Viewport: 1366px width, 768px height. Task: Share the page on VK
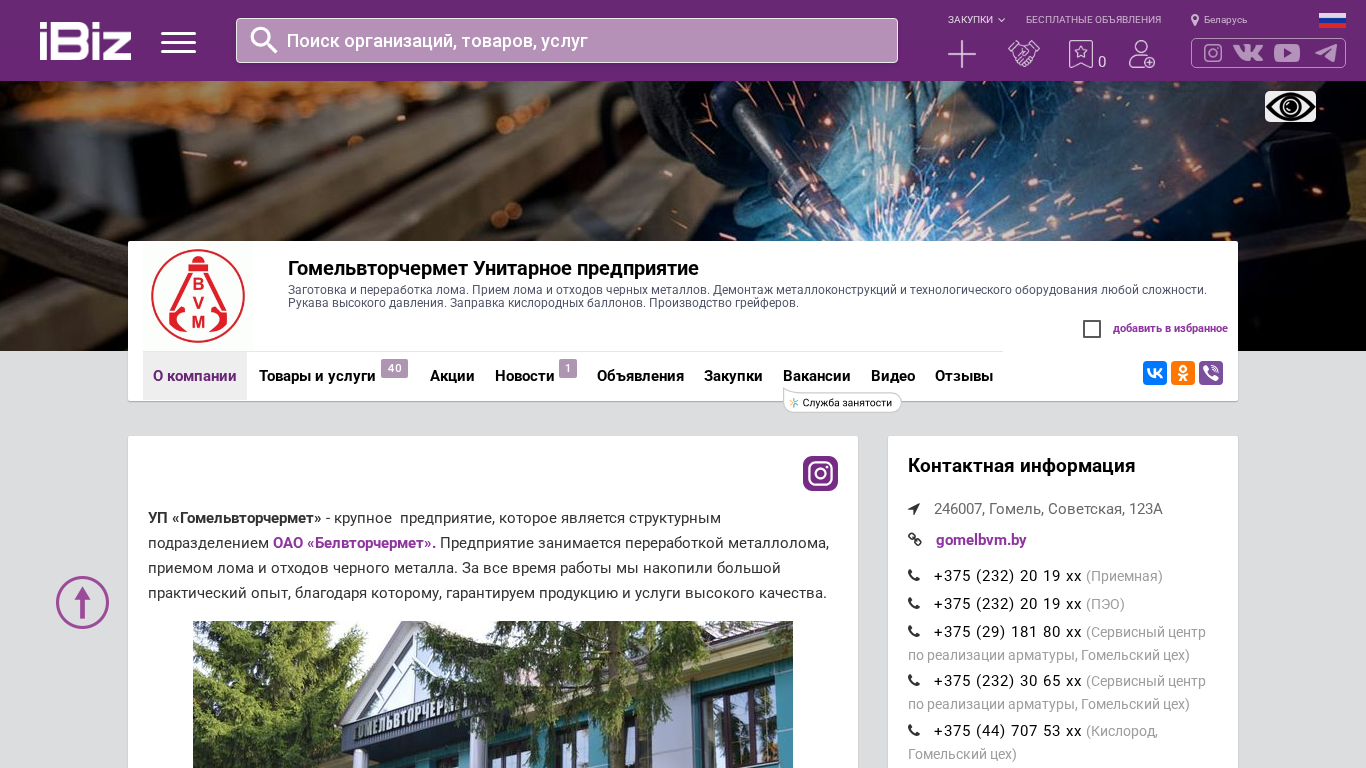coord(1155,373)
